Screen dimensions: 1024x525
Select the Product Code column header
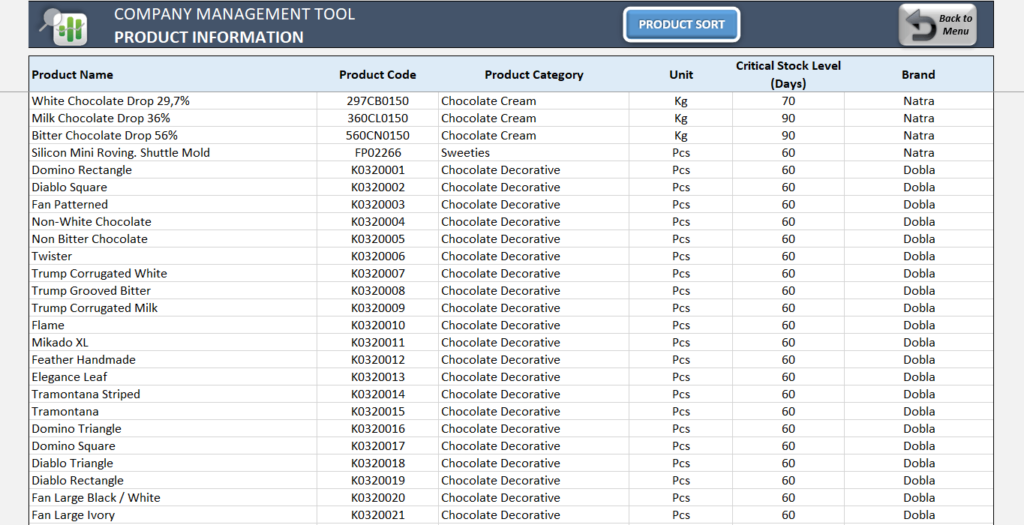click(377, 75)
